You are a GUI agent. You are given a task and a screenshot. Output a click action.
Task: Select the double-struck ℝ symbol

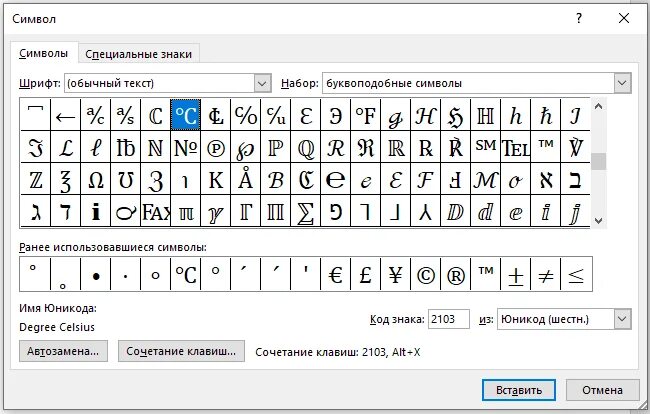click(395, 147)
